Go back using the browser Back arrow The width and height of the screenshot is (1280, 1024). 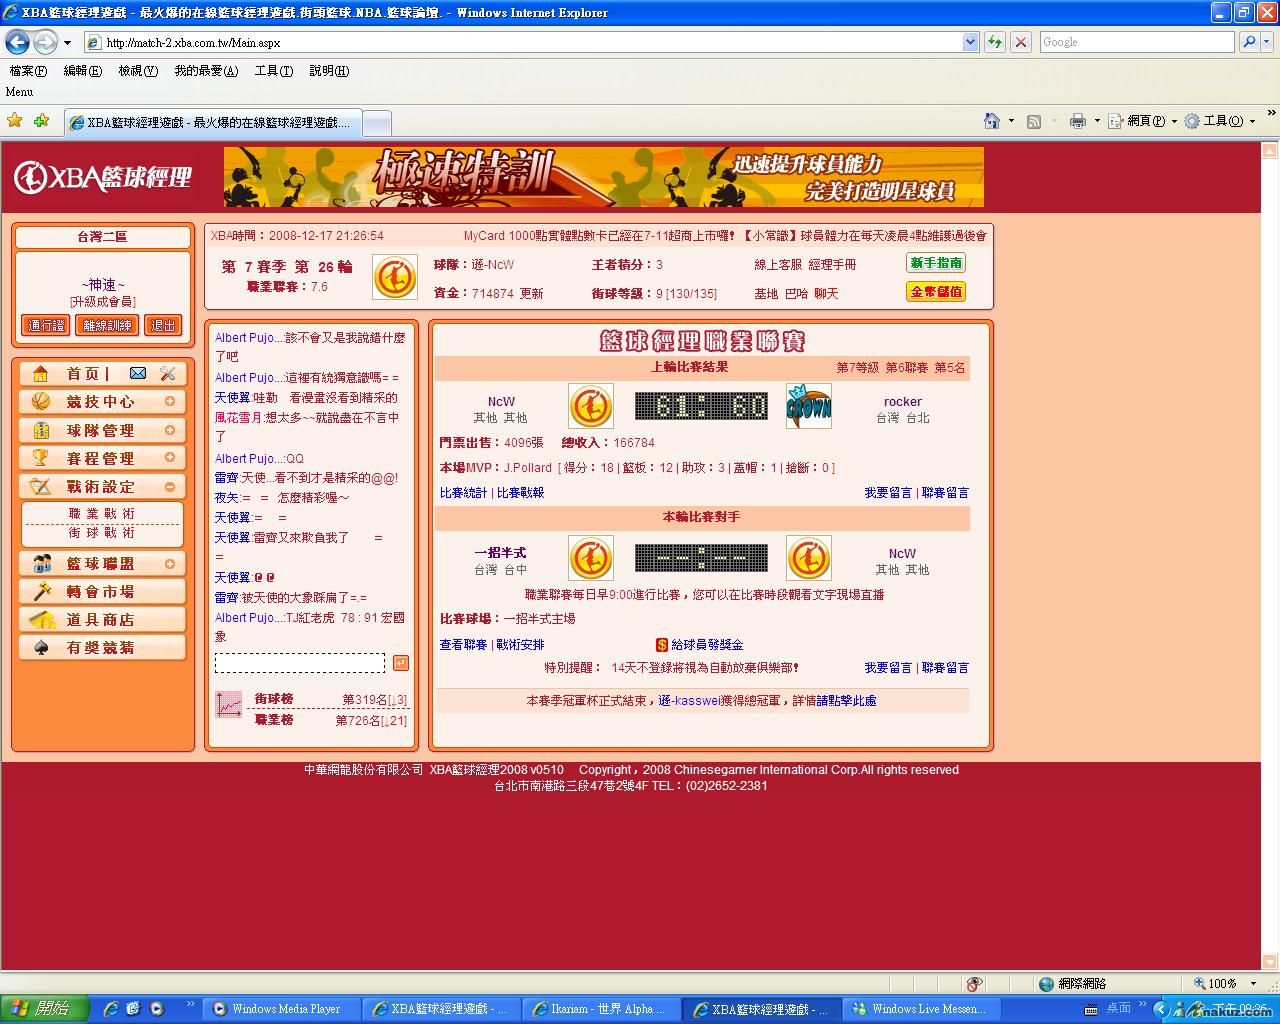coord(17,42)
